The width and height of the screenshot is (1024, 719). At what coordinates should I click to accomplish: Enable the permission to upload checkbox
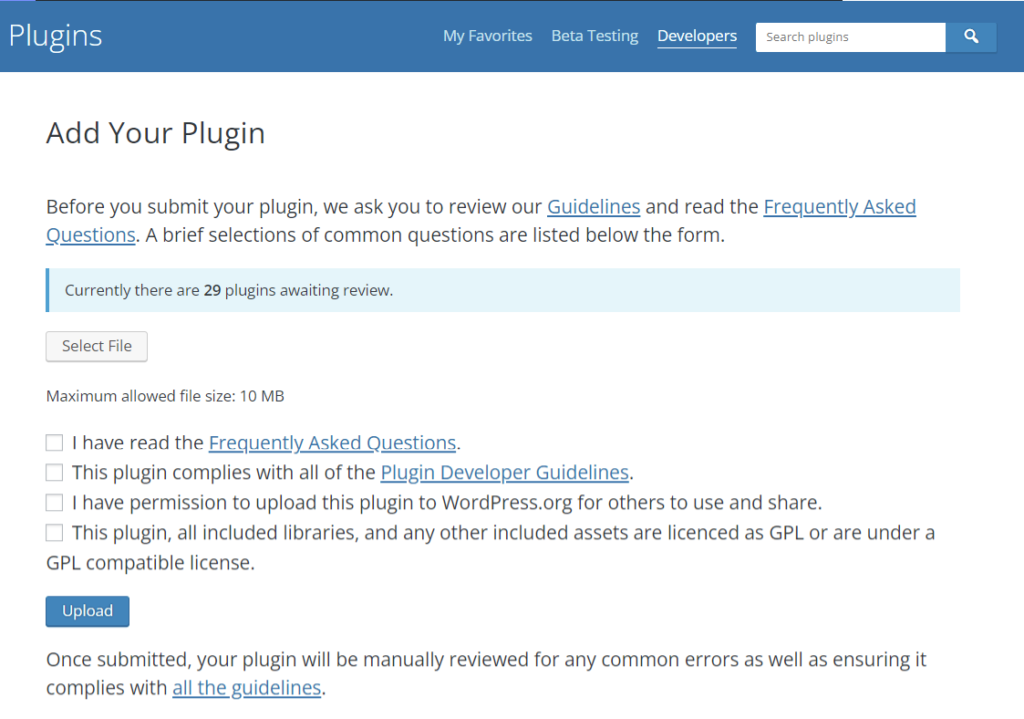[54, 502]
